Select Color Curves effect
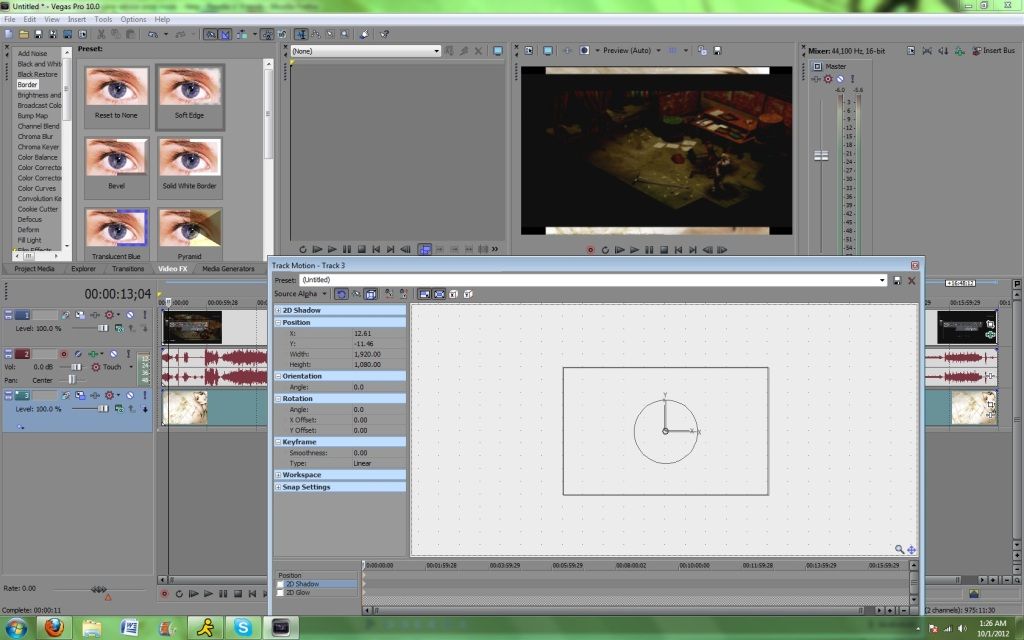Viewport: 1024px width, 640px height. [37, 188]
